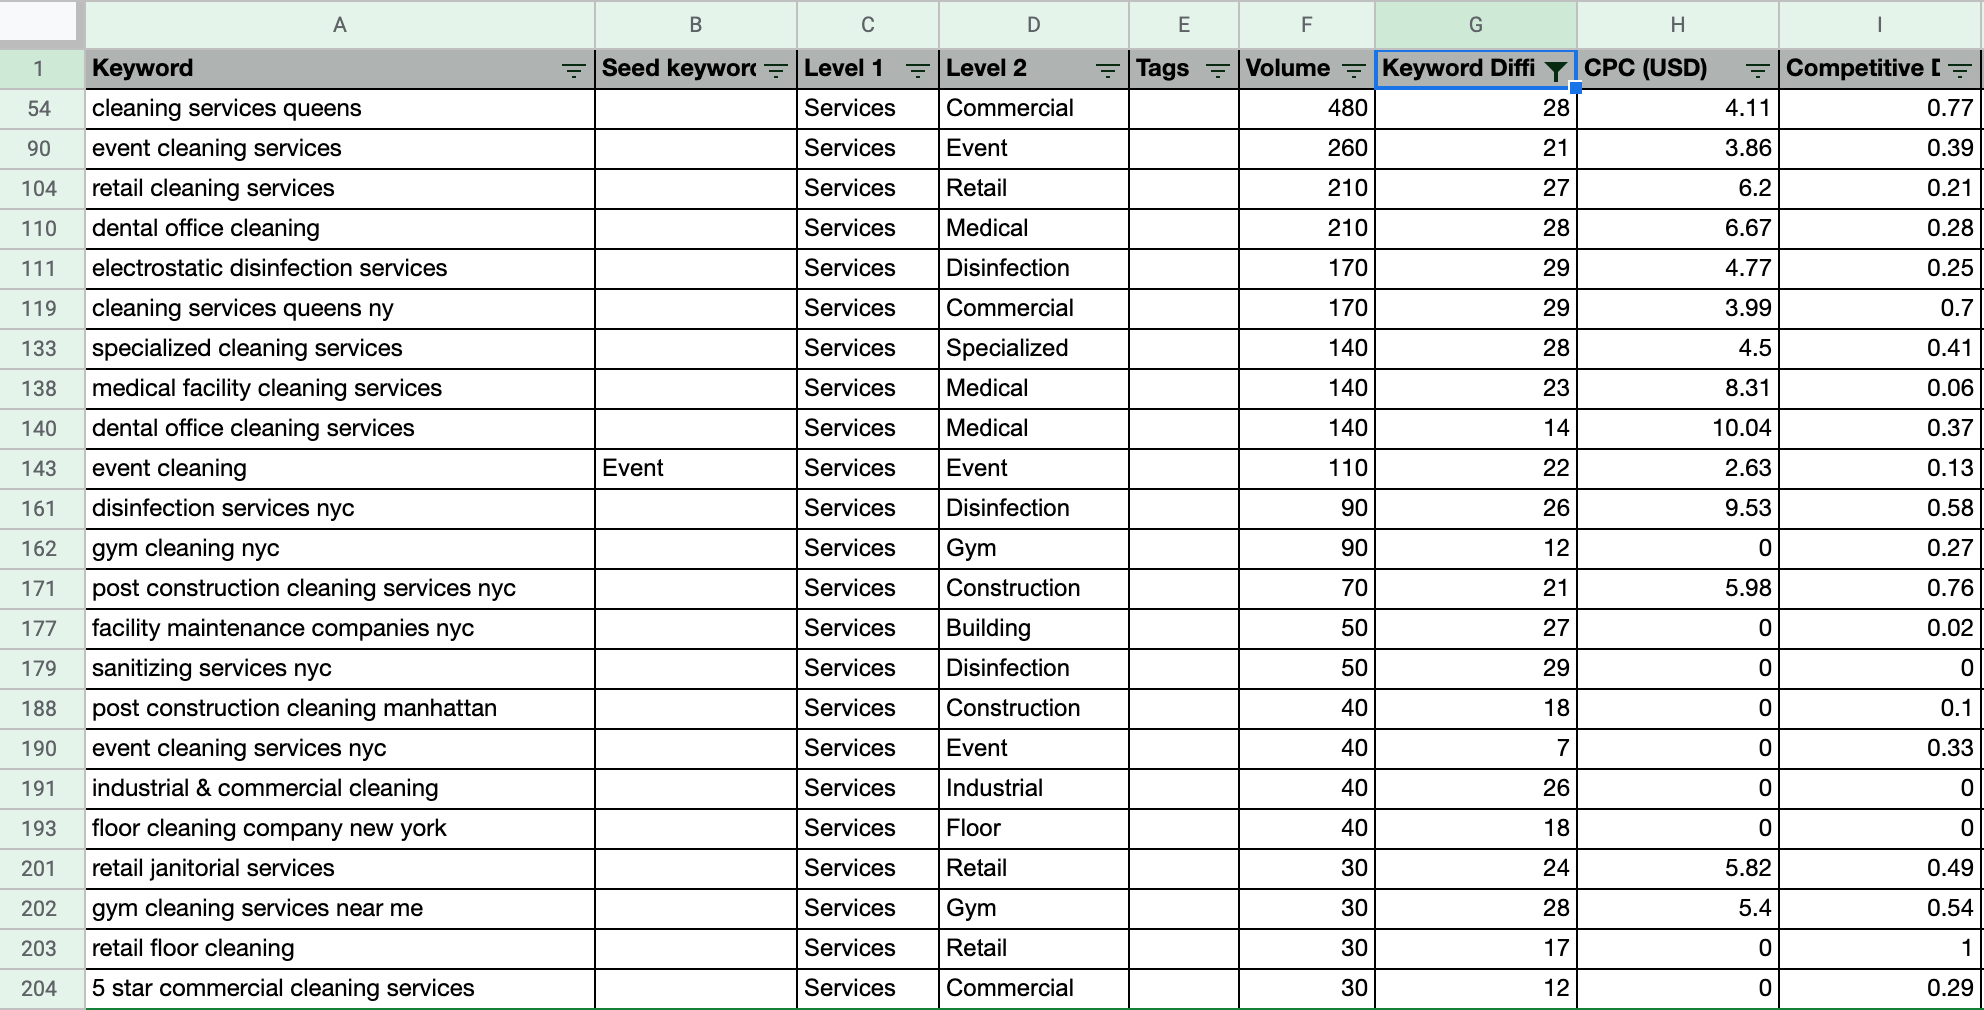The image size is (1984, 1010).
Task: Select column E header
Action: 1184,25
